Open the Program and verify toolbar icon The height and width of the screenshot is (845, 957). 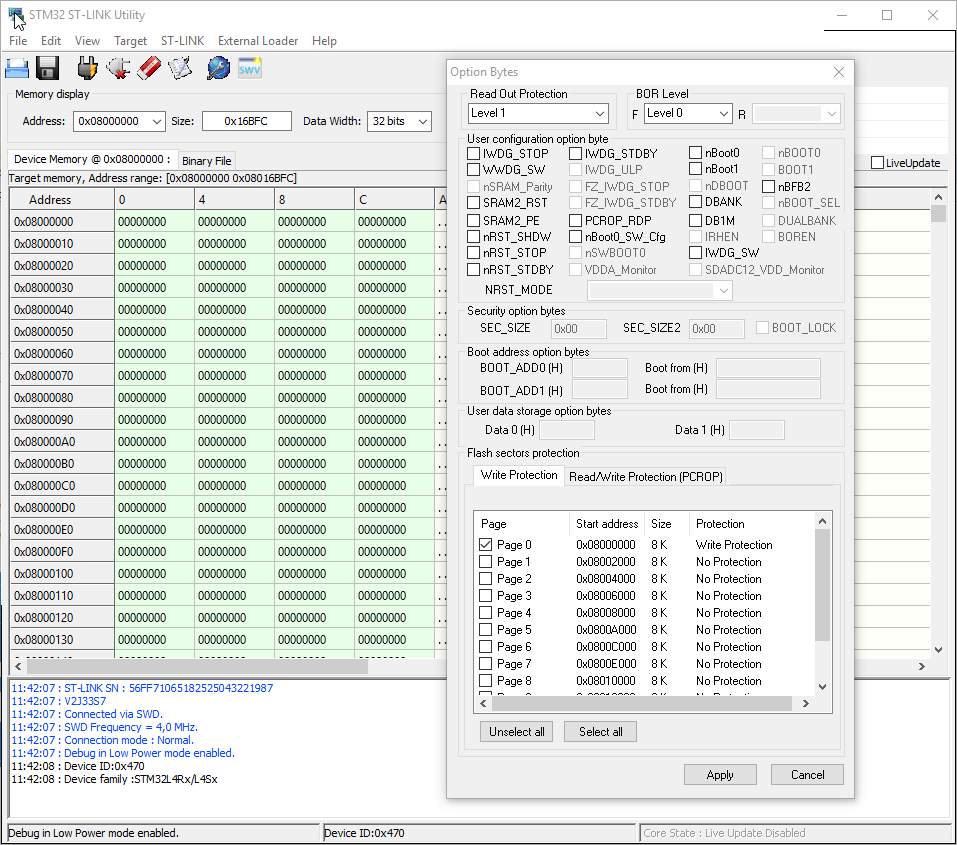point(180,68)
